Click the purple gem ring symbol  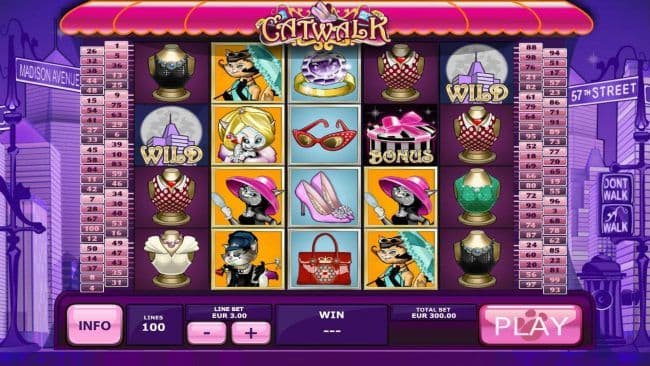coord(324,73)
